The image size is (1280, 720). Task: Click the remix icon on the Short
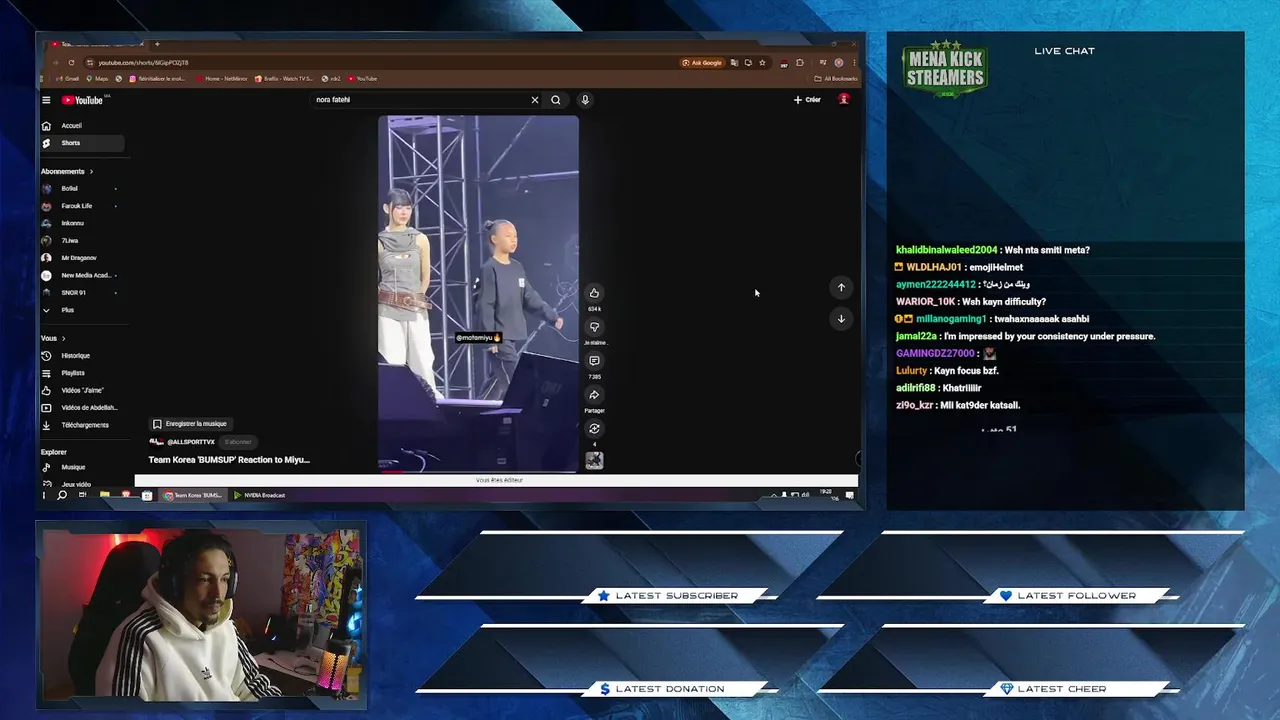(x=594, y=429)
